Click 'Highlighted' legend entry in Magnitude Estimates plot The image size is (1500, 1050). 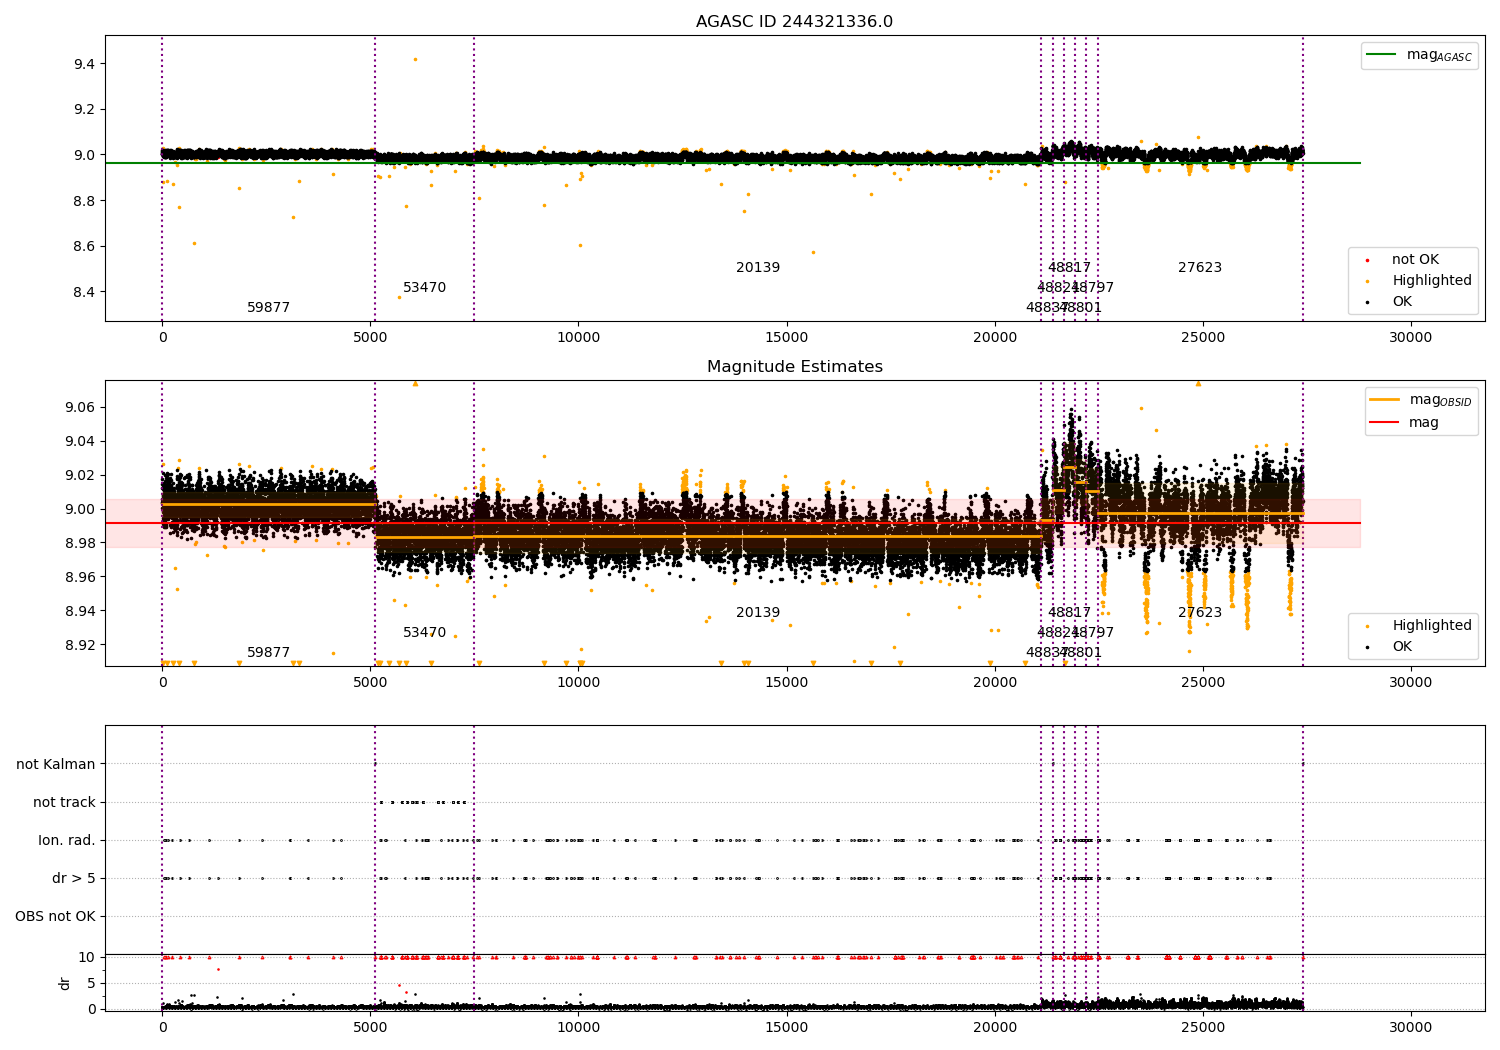pyautogui.click(x=1417, y=626)
